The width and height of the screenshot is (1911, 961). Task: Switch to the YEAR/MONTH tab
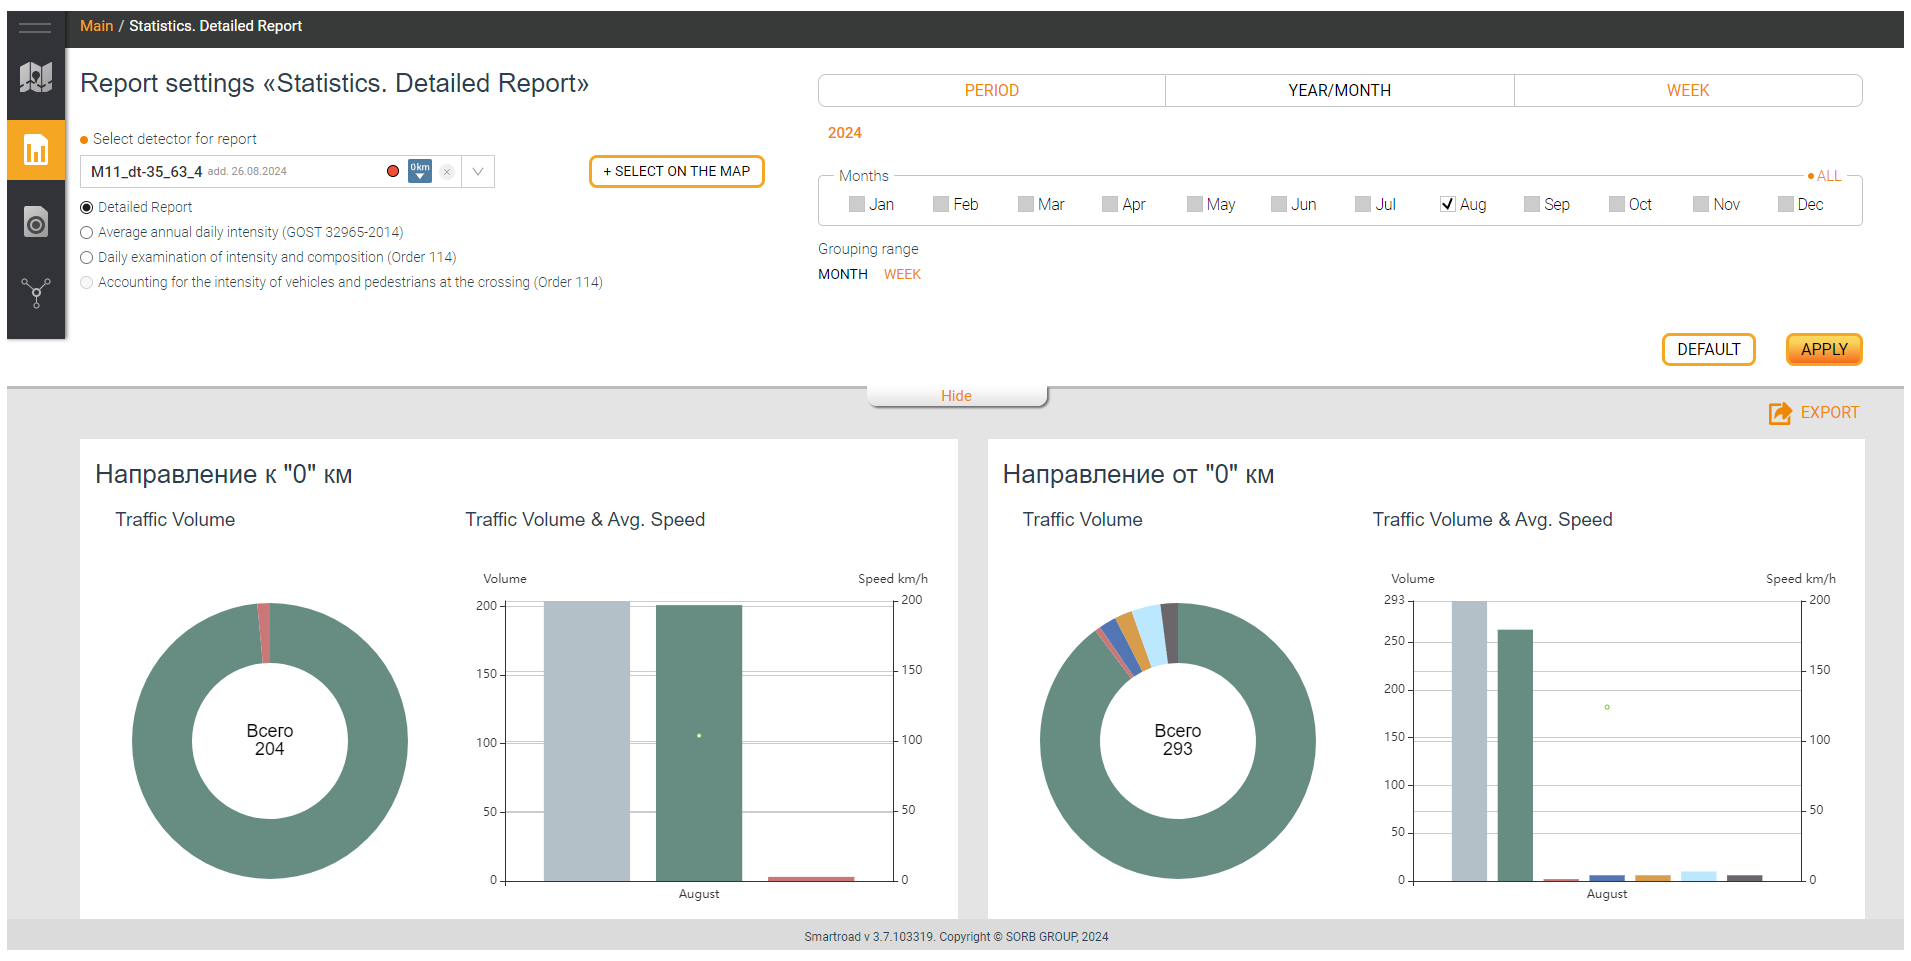click(x=1339, y=90)
